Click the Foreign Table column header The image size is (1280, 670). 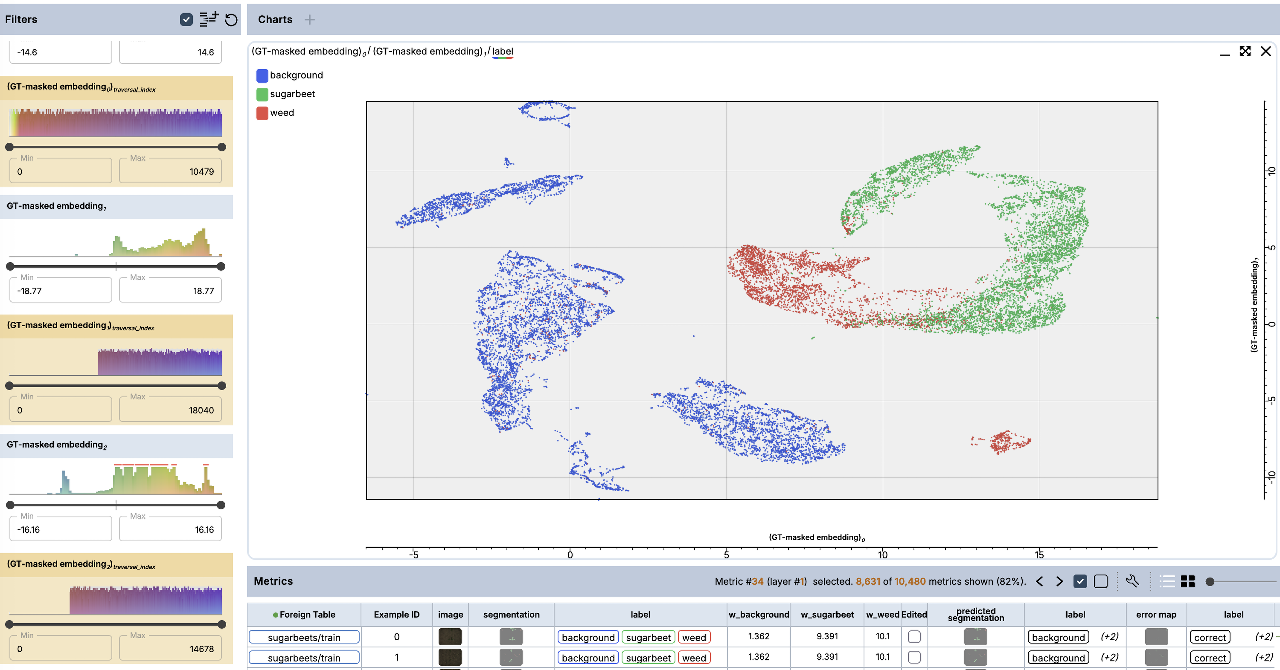[x=304, y=614]
